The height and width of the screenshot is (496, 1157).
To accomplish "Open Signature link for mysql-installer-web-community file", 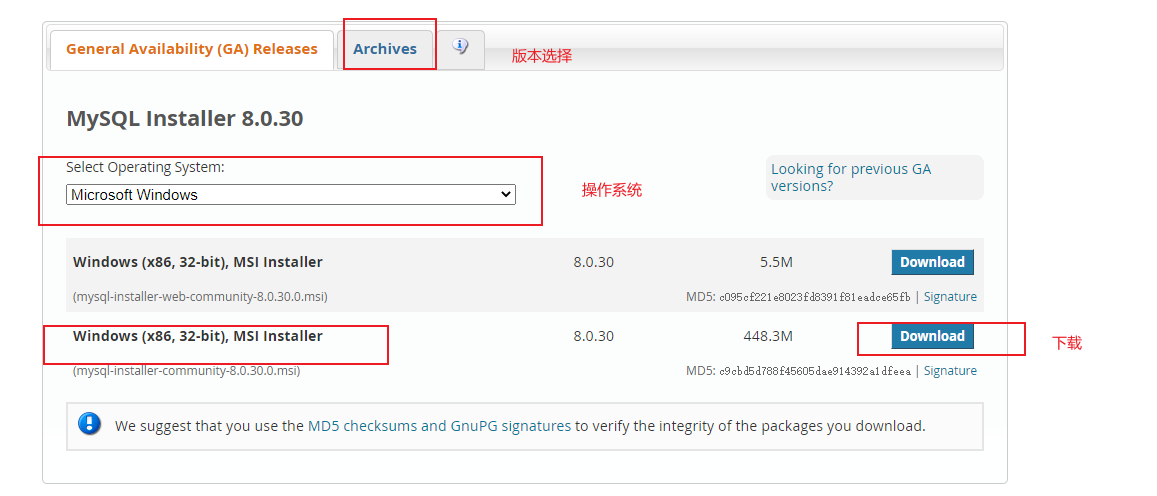I will point(950,297).
